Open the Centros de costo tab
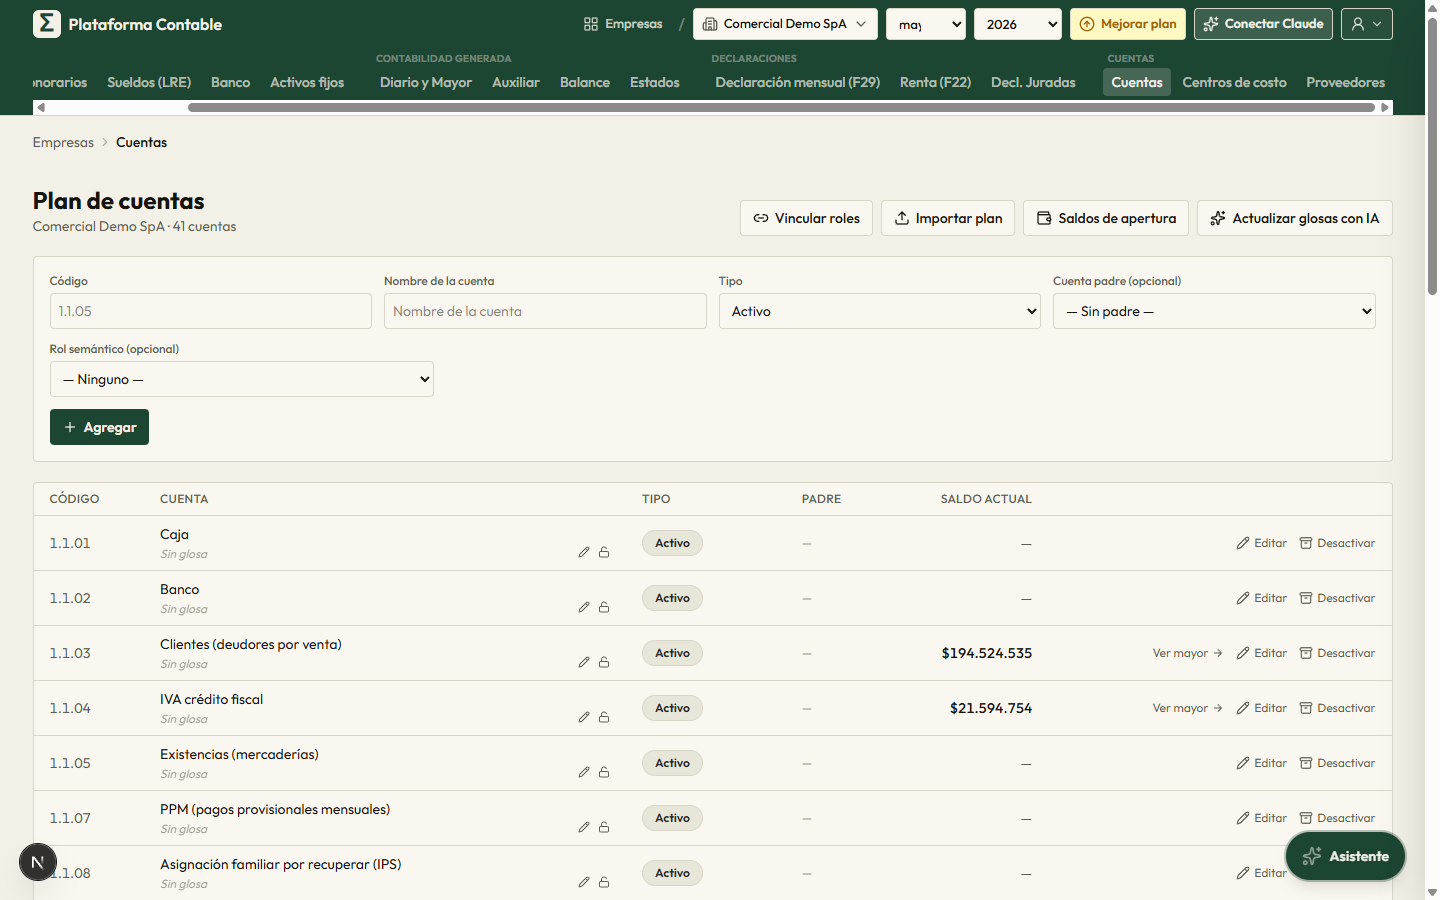The width and height of the screenshot is (1440, 900). [1234, 82]
